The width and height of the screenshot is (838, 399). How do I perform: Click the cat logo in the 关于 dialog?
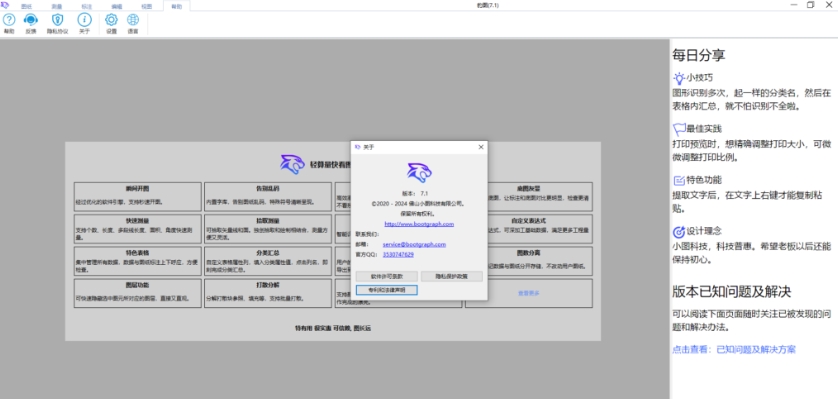[419, 173]
